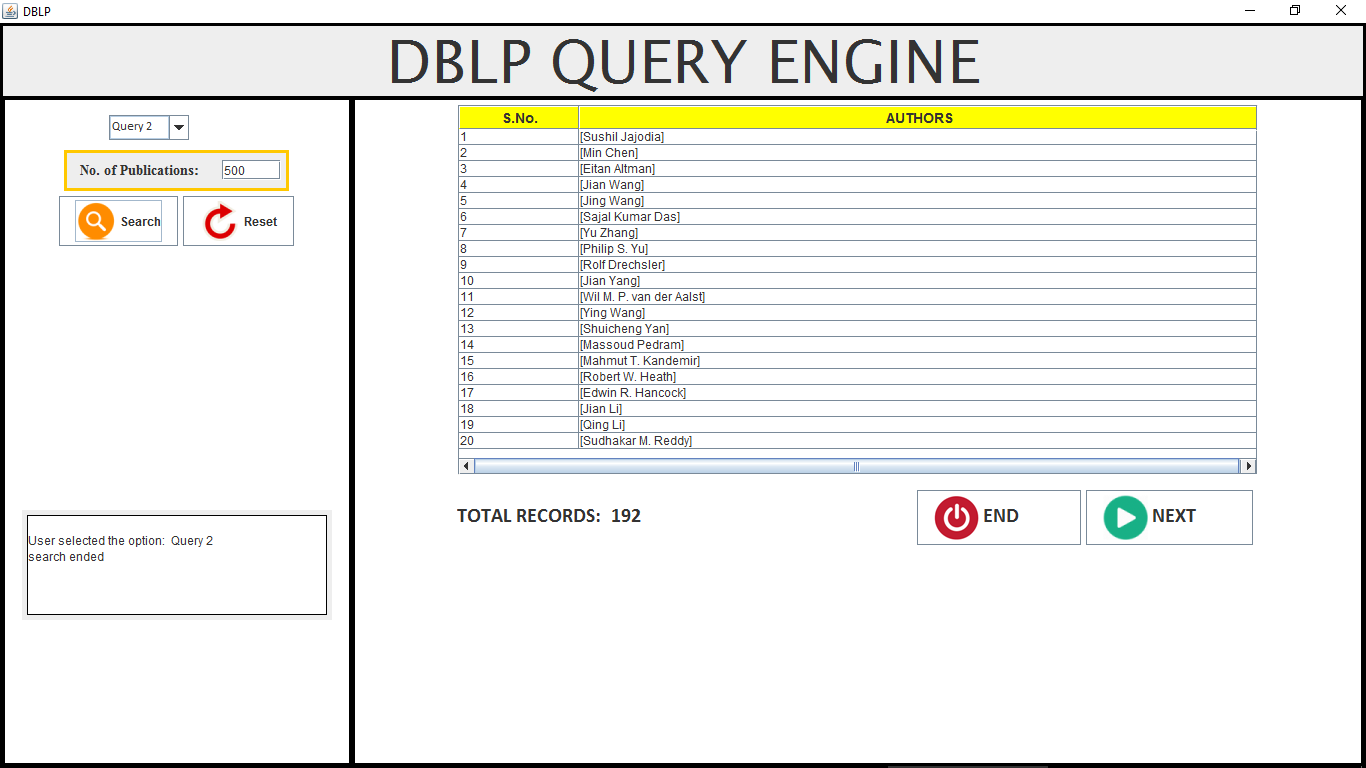This screenshot has width=1366, height=768.
Task: Click the S.No. column header
Action: 519,118
